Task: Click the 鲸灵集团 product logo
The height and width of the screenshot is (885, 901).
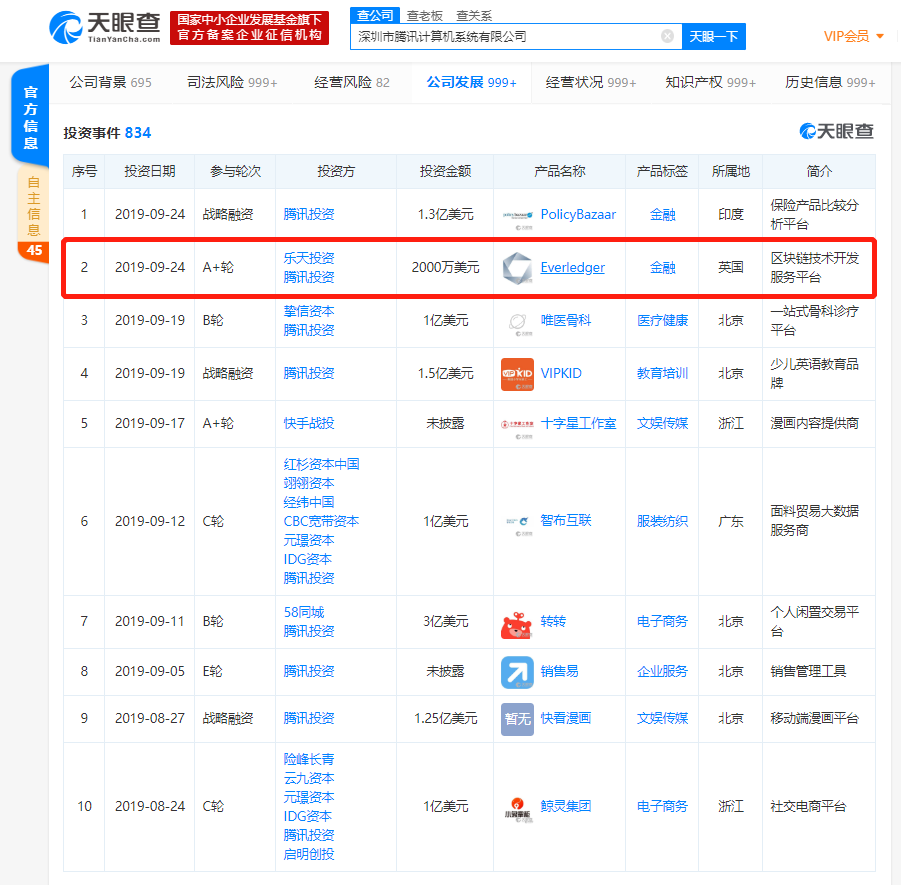Action: [x=517, y=806]
